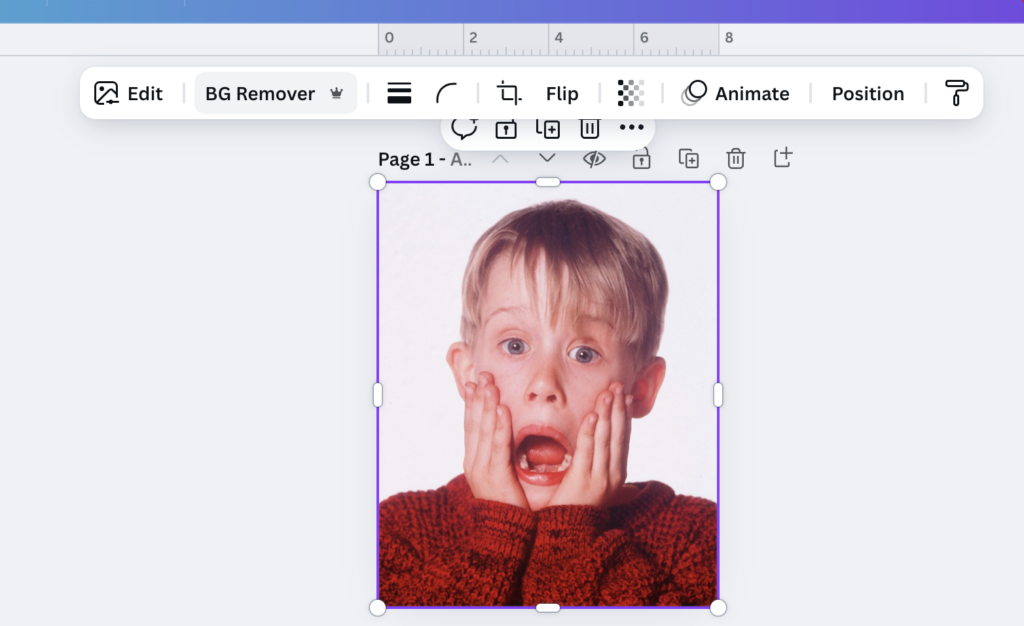Open the Animate panel
The width and height of the screenshot is (1024, 626).
(736, 93)
